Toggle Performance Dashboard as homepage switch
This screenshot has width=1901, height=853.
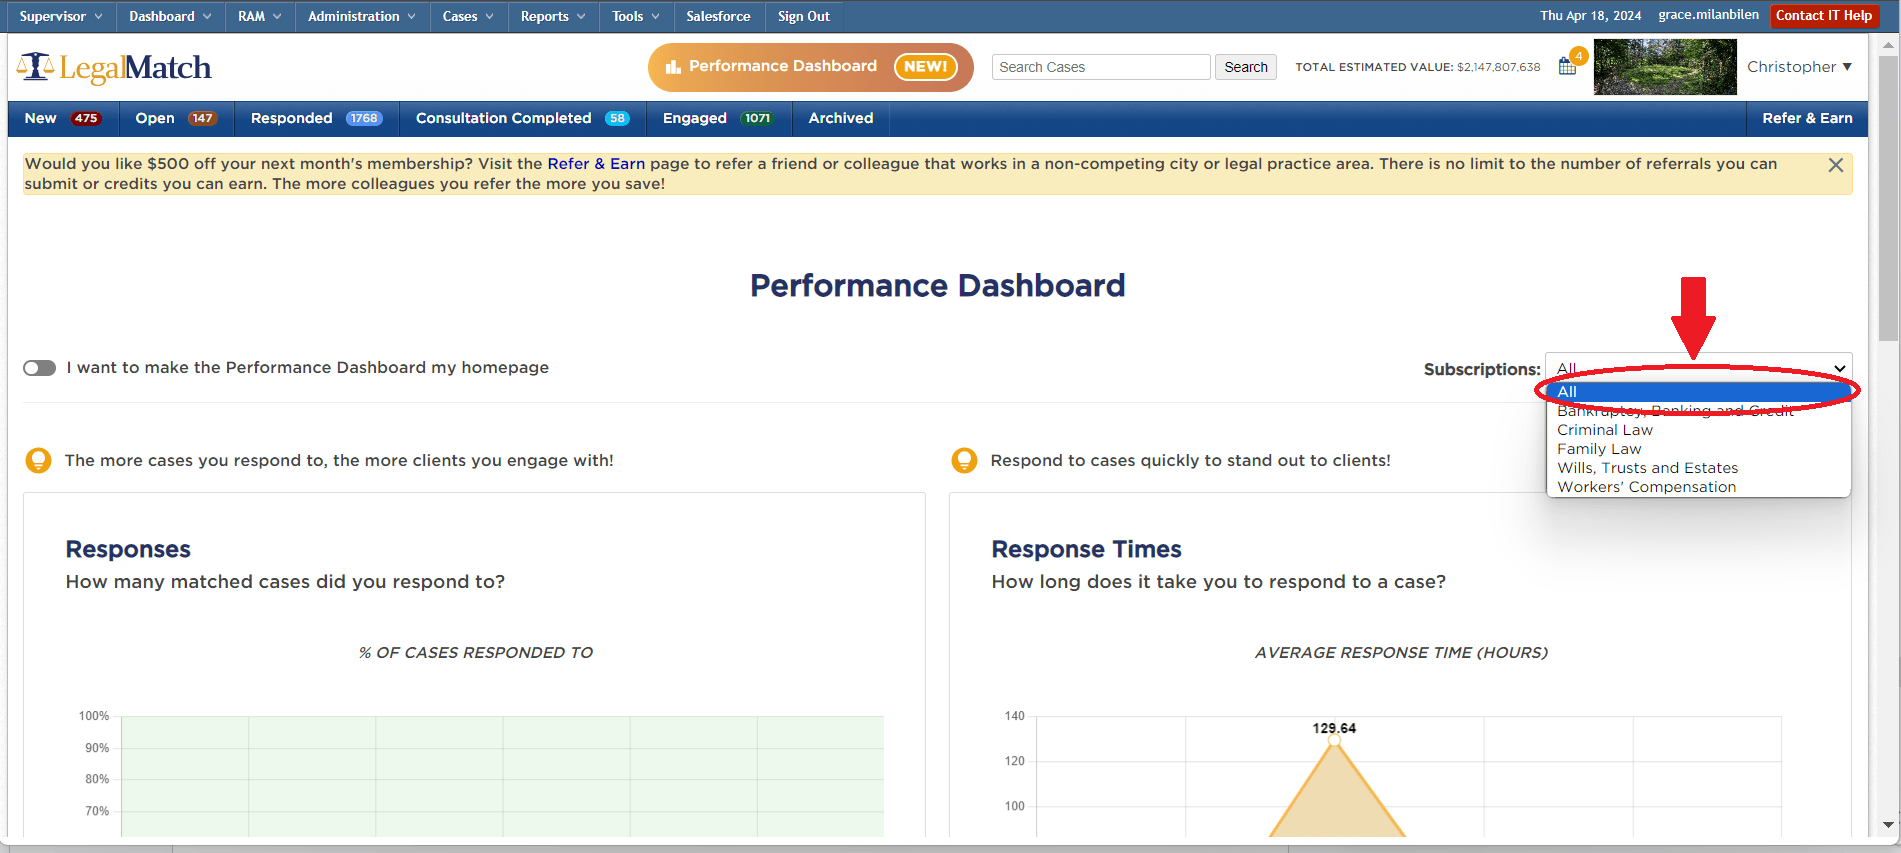tap(40, 368)
